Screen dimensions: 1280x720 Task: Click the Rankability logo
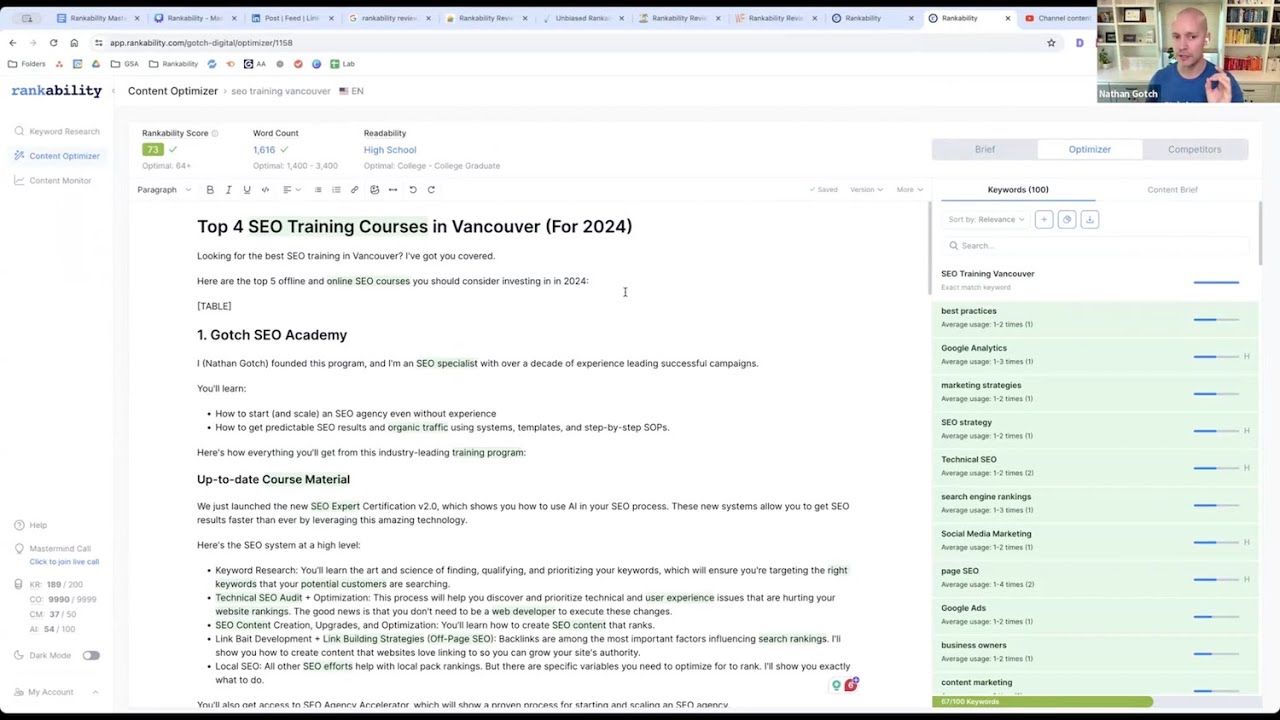pyautogui.click(x=57, y=91)
